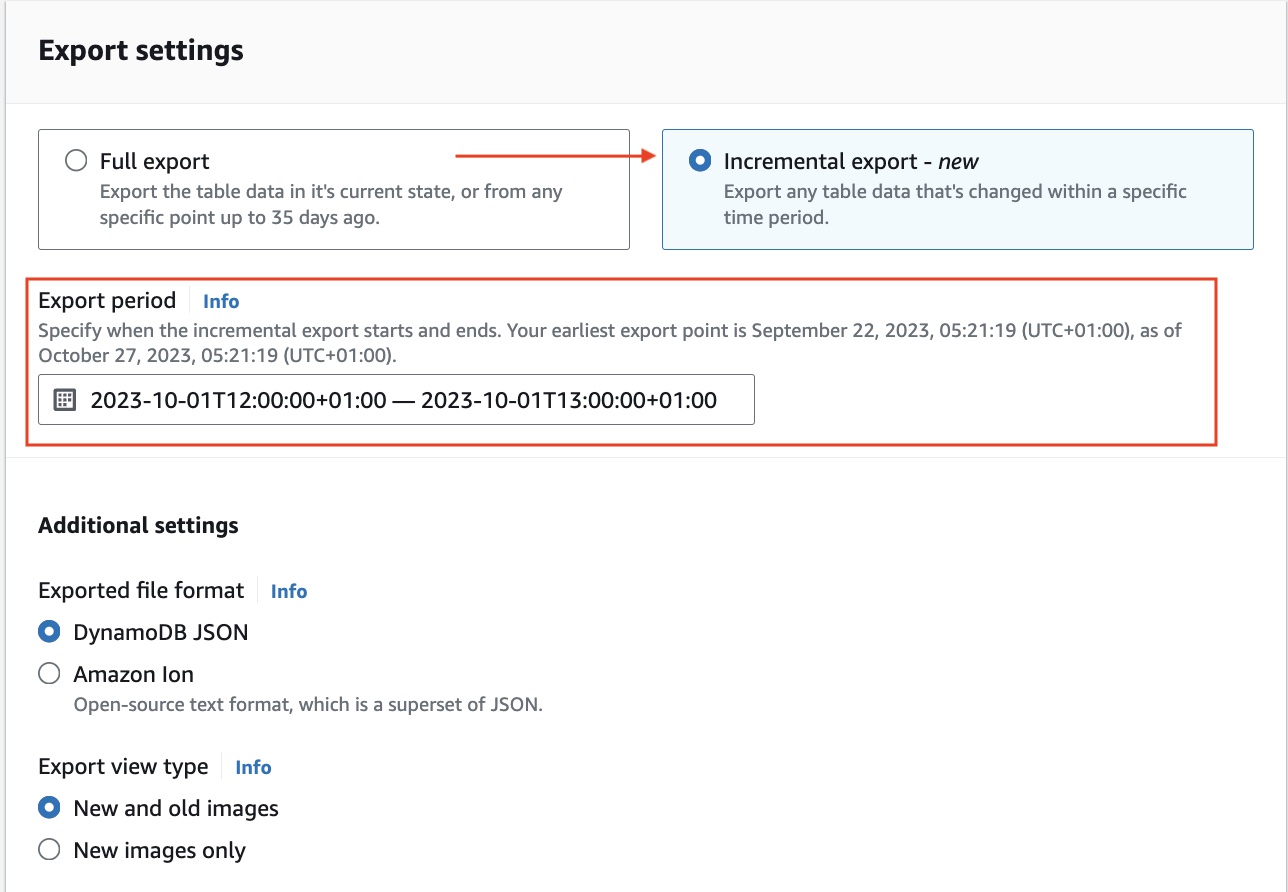Screen dimensions: 1288x892
Task: Open the Exported file format Info link
Action: coord(288,591)
